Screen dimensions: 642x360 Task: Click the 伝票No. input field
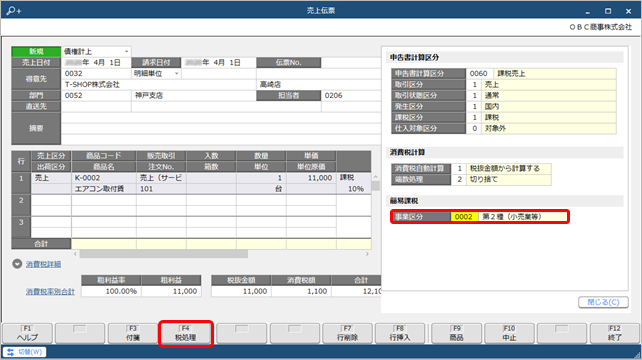(x=351, y=63)
